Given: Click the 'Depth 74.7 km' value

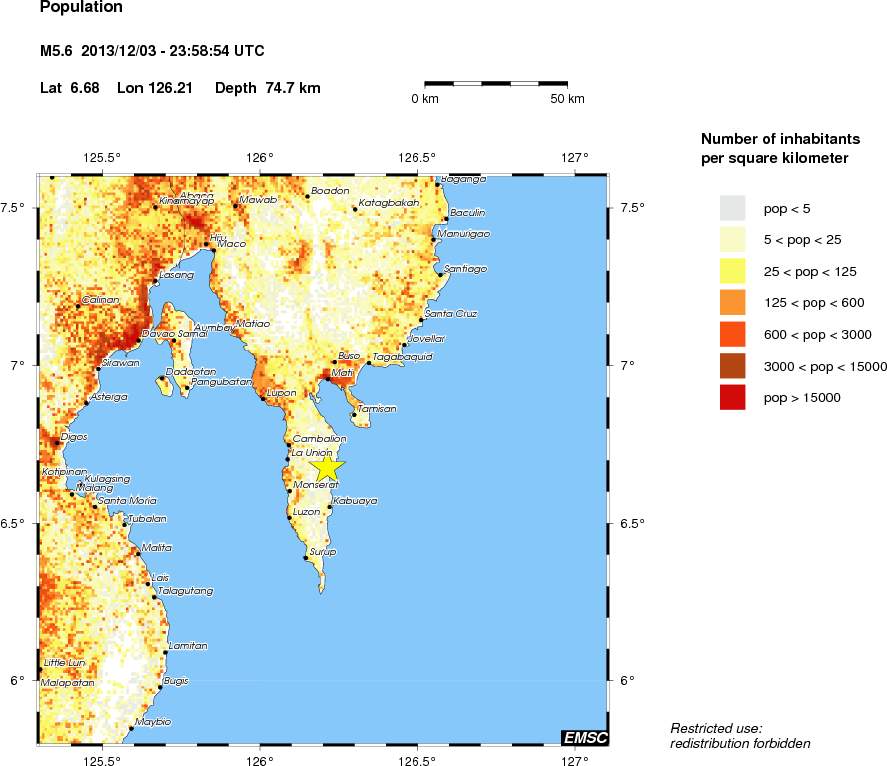Looking at the screenshot, I should (268, 88).
